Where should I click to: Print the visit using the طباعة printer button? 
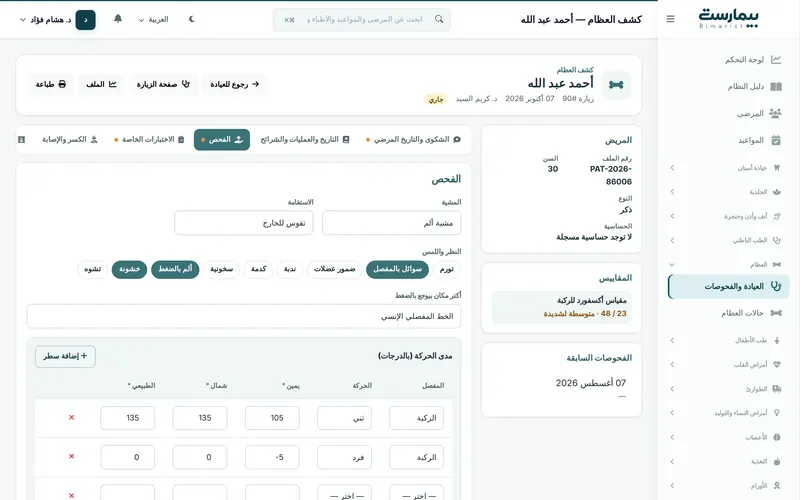coord(51,84)
